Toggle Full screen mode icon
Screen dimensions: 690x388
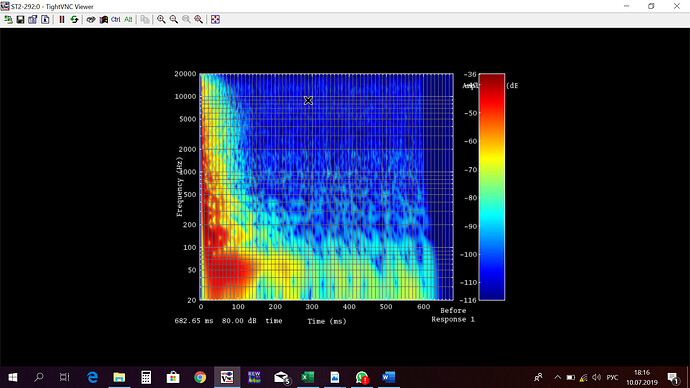pyautogui.click(x=215, y=19)
